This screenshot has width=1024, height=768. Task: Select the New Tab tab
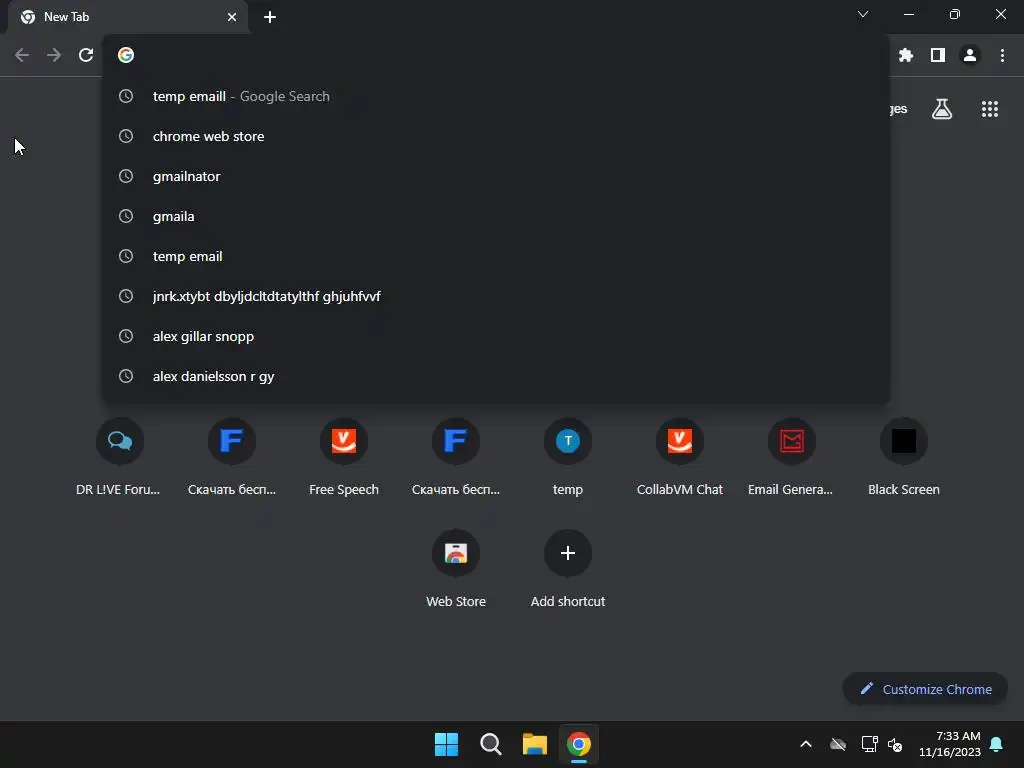pos(128,17)
